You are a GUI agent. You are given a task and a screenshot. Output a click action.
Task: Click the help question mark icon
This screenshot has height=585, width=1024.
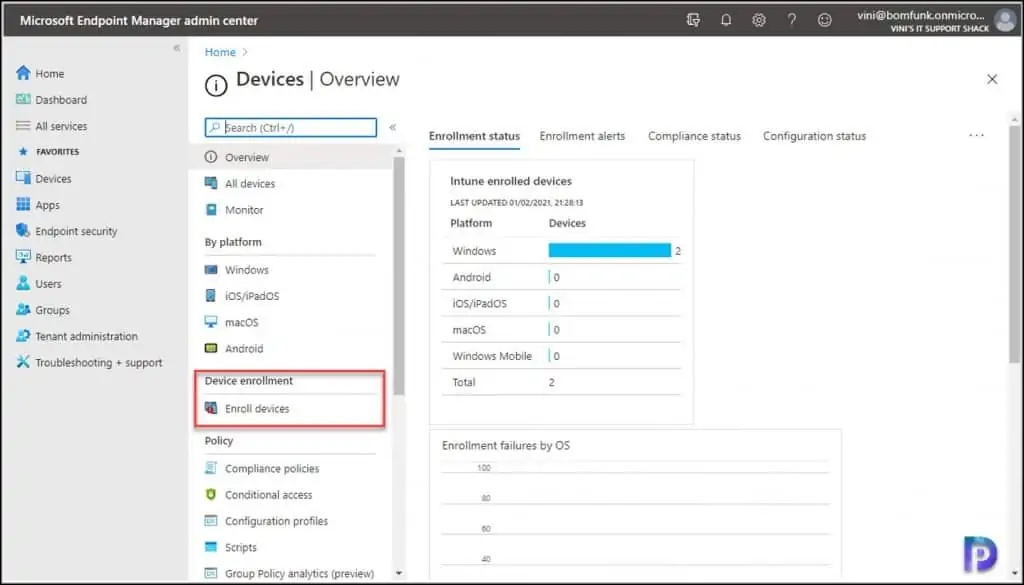point(792,20)
